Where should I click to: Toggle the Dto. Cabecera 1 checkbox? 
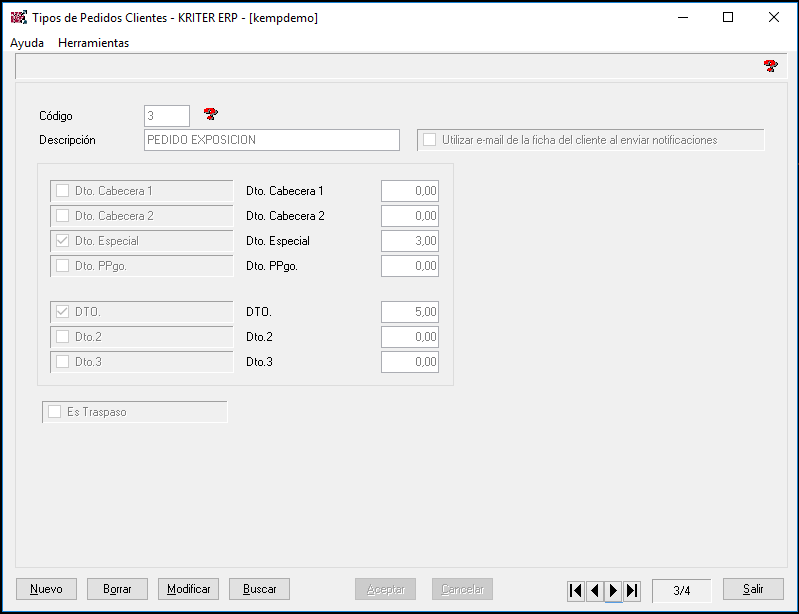tap(63, 191)
